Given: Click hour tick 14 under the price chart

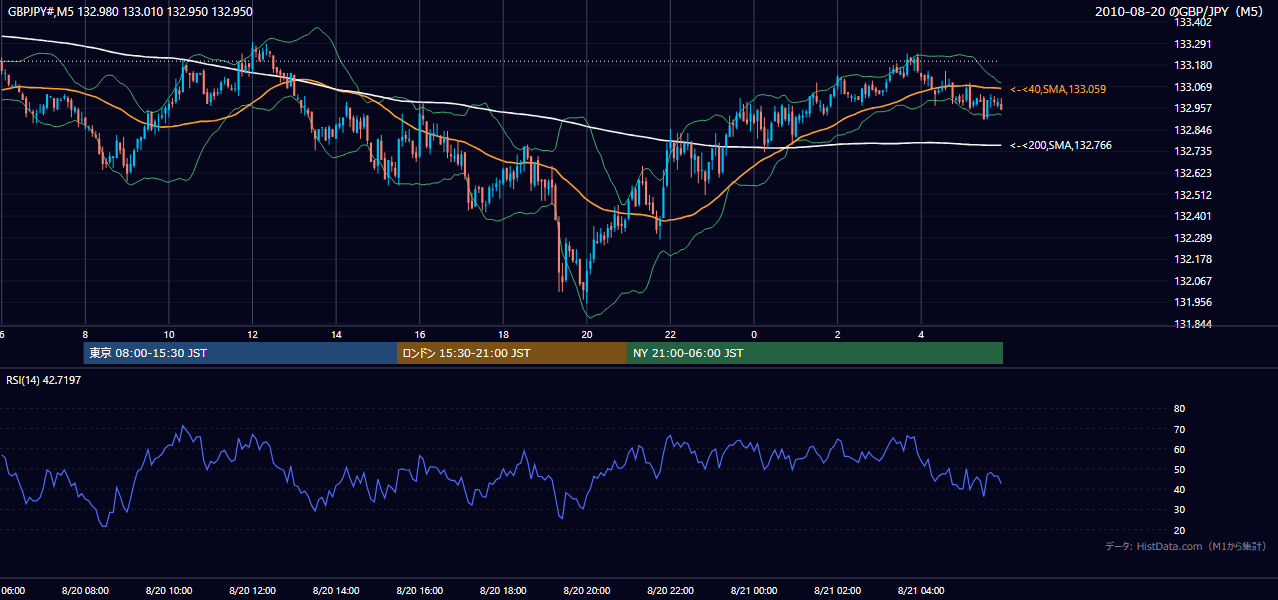Looking at the screenshot, I should (336, 335).
